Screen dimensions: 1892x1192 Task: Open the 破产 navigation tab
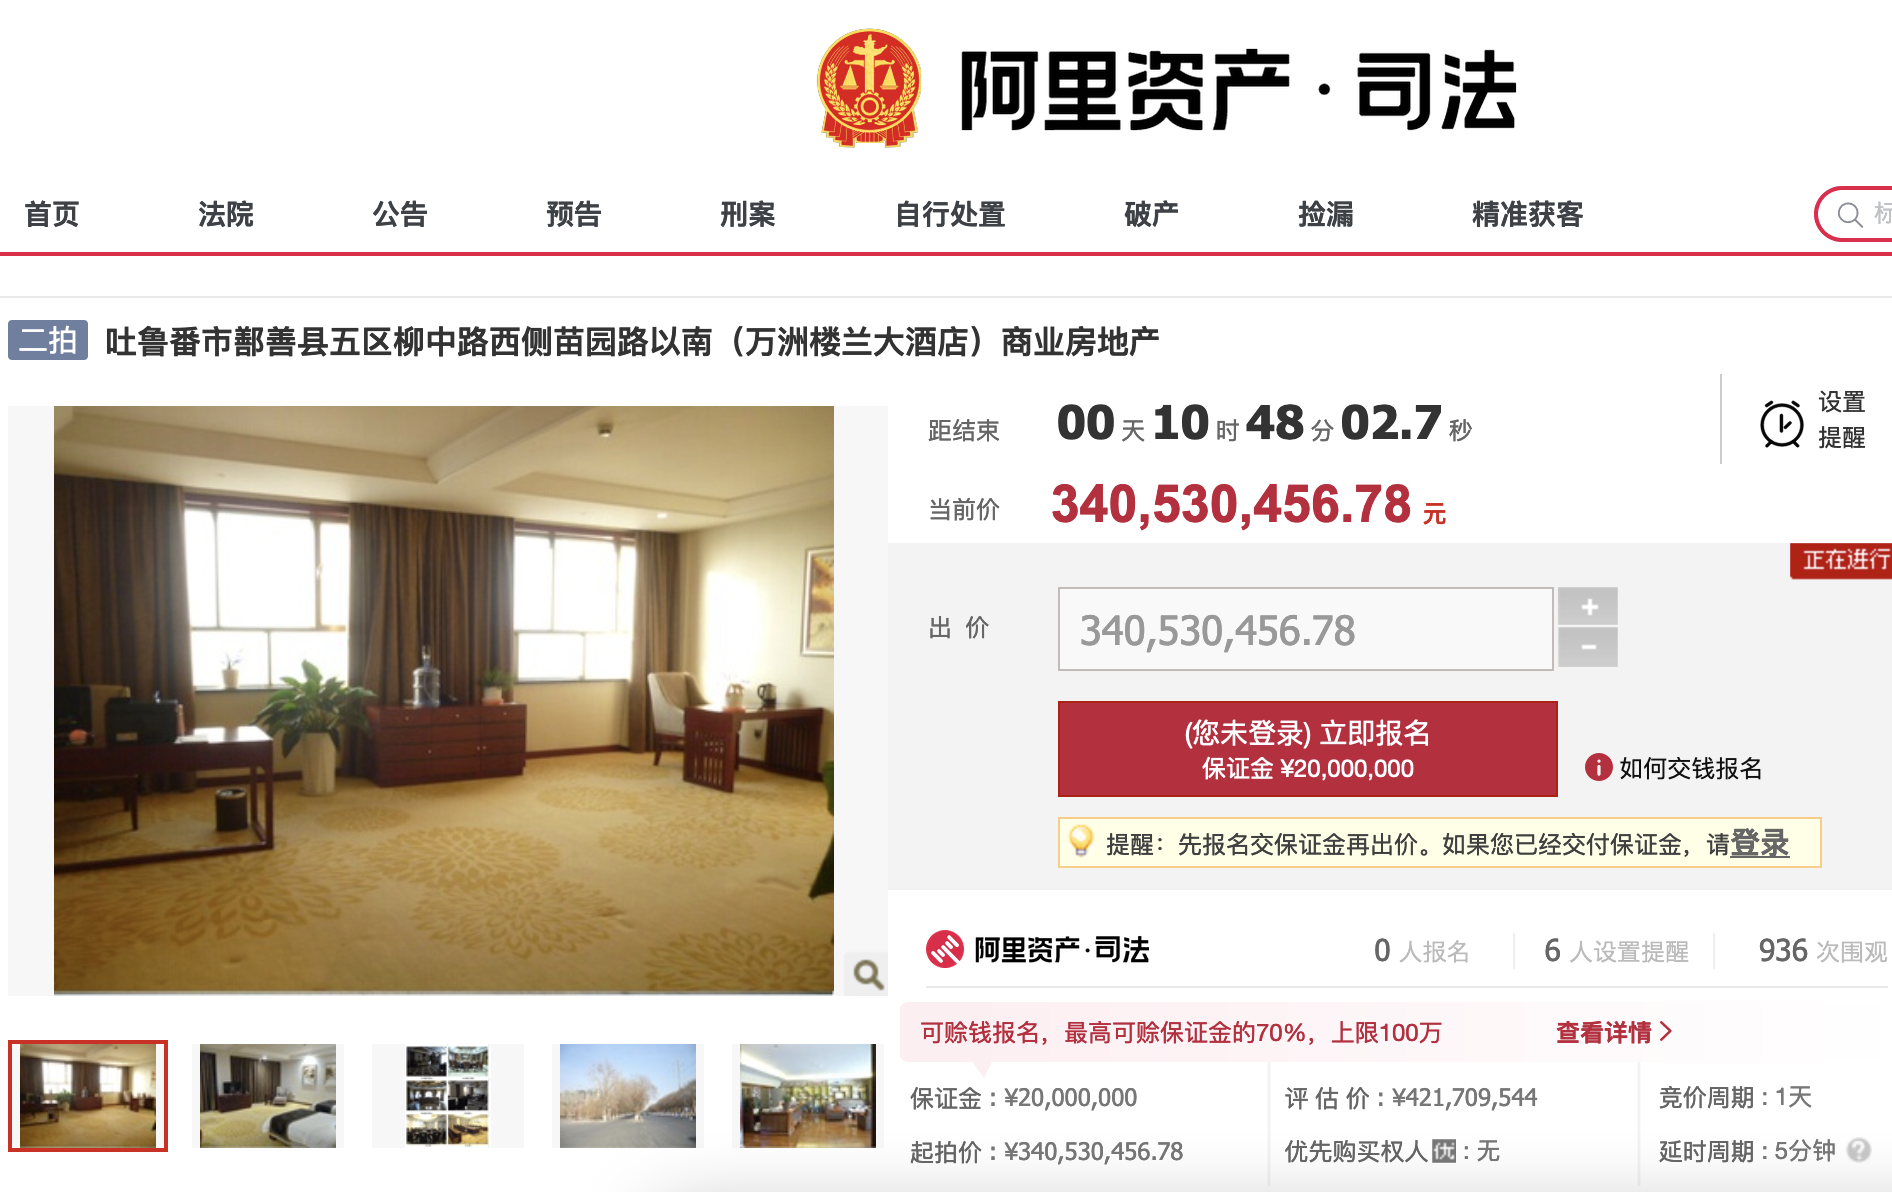1152,214
